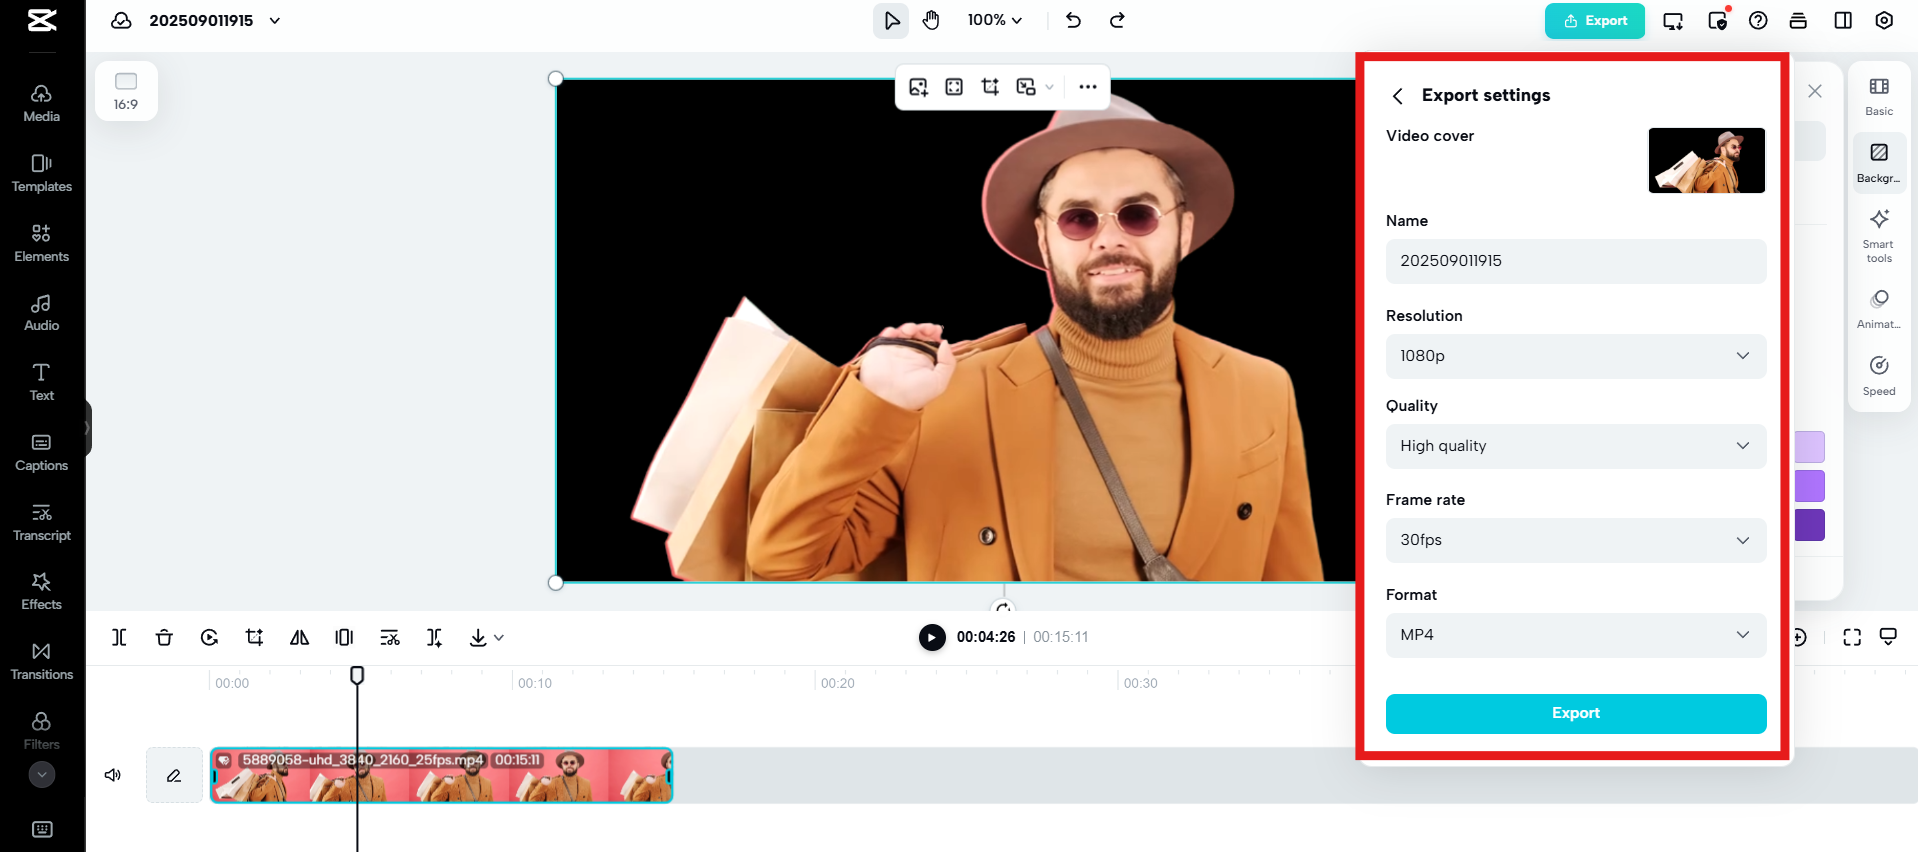
Task: Click the rotate handle below canvas
Action: pyautogui.click(x=1003, y=607)
